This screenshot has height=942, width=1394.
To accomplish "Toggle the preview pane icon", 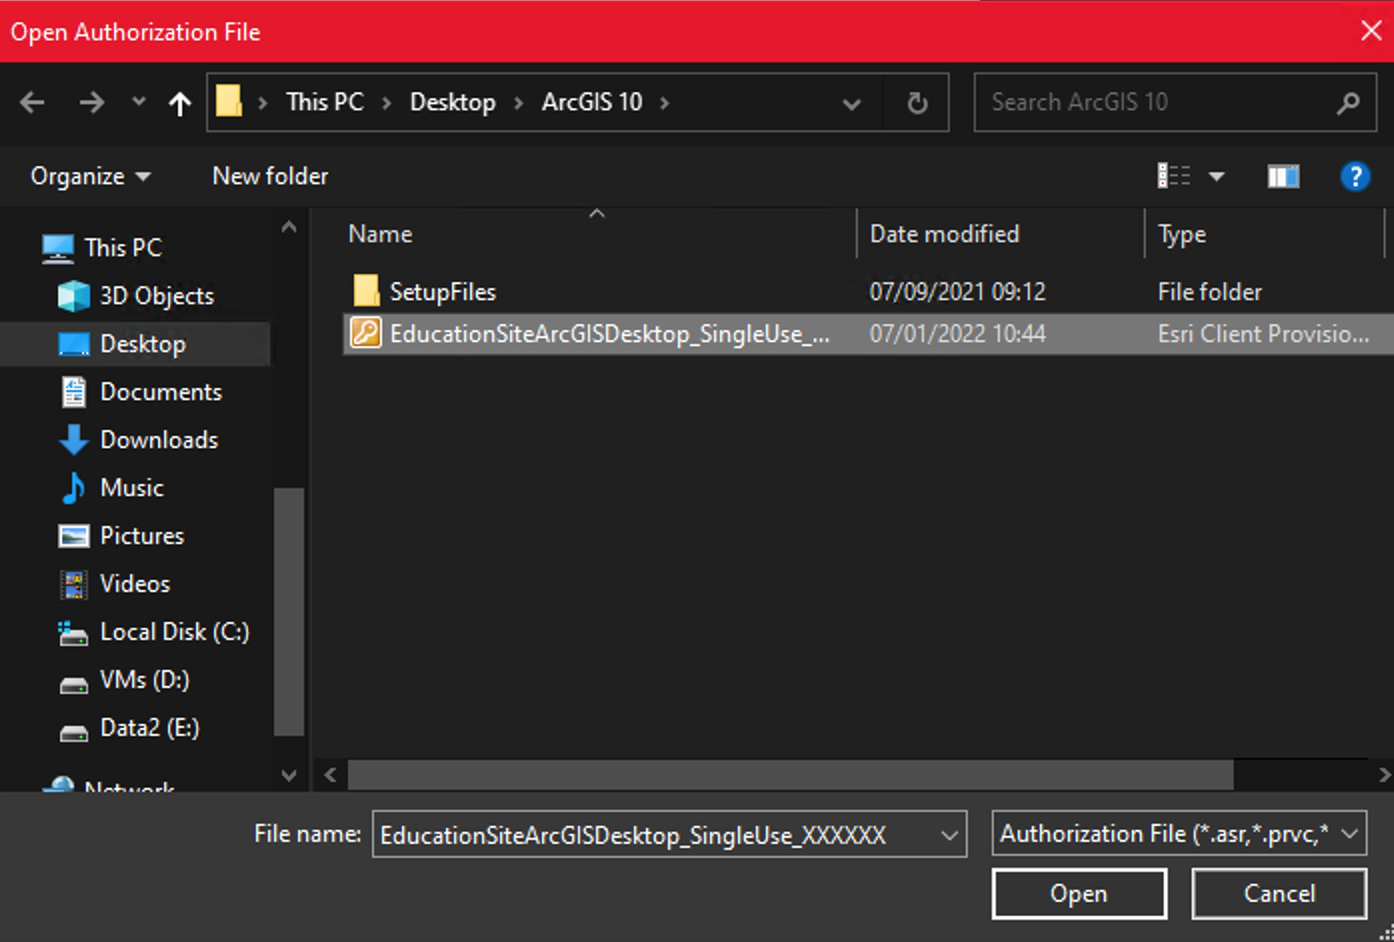I will click(x=1283, y=177).
